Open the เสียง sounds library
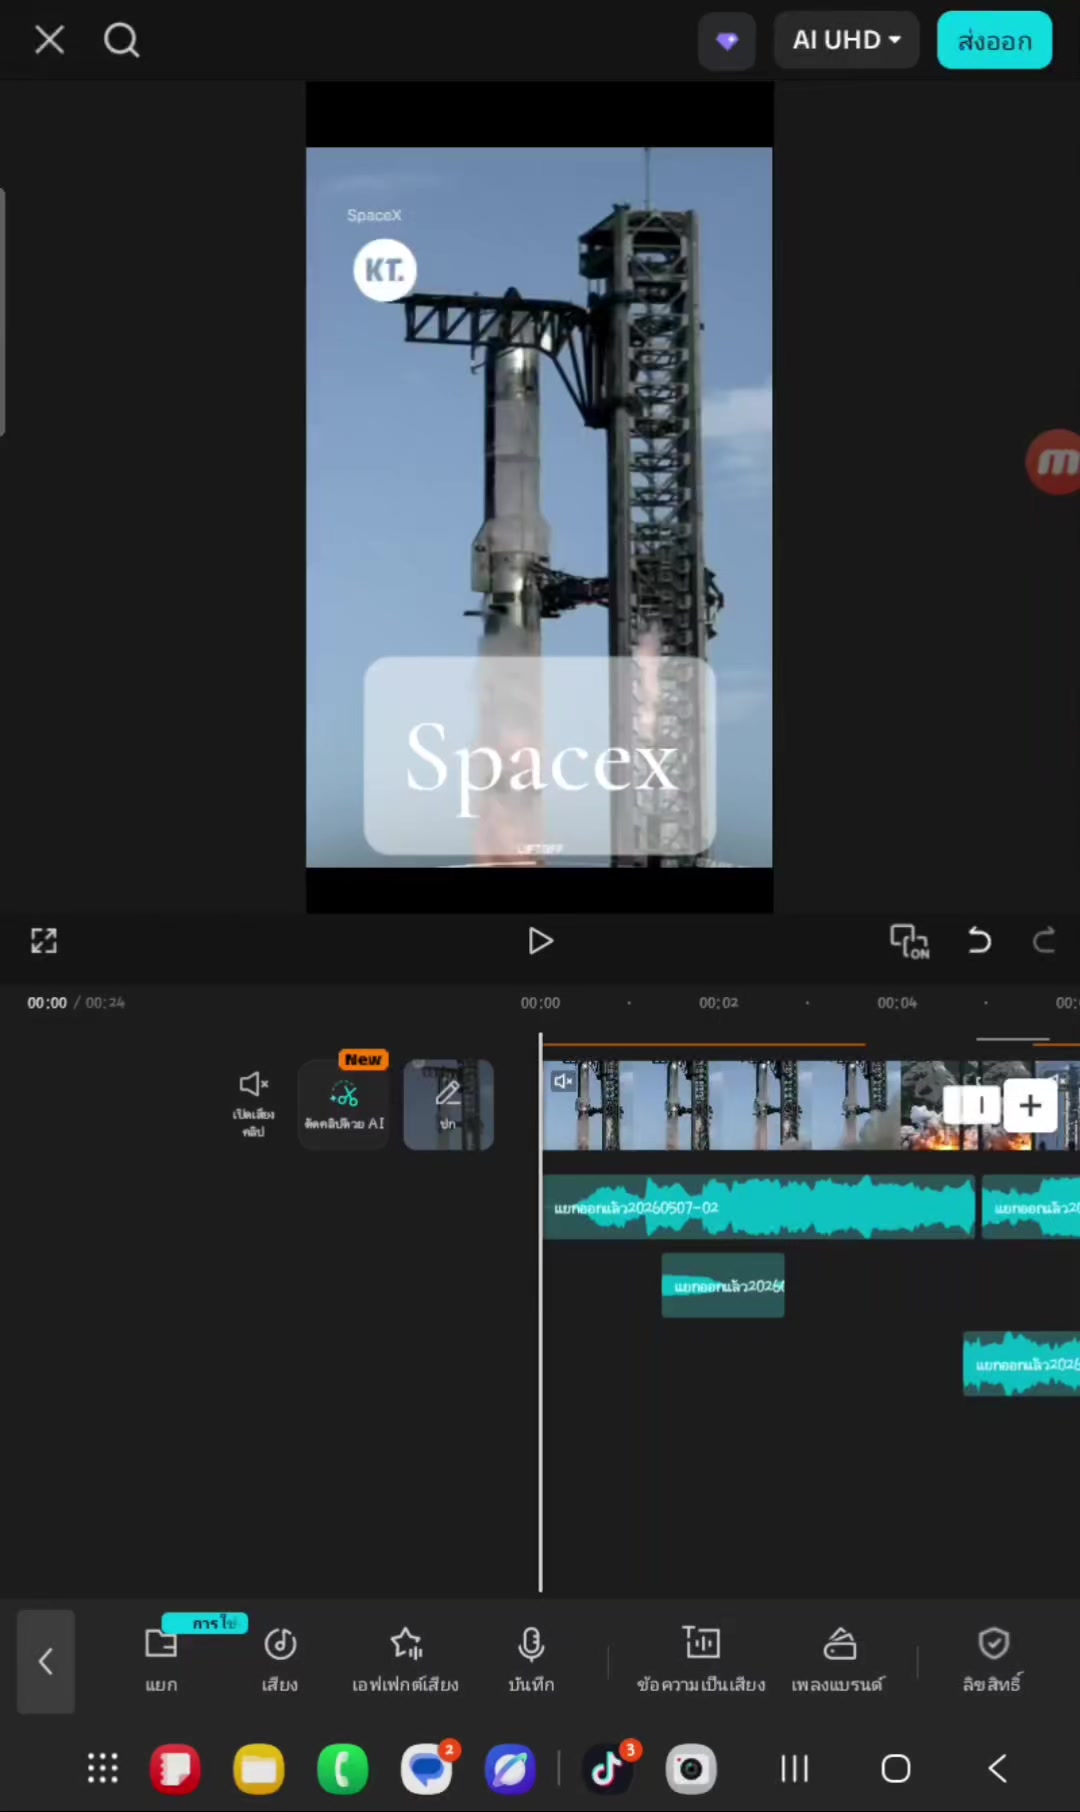 tap(280, 1661)
